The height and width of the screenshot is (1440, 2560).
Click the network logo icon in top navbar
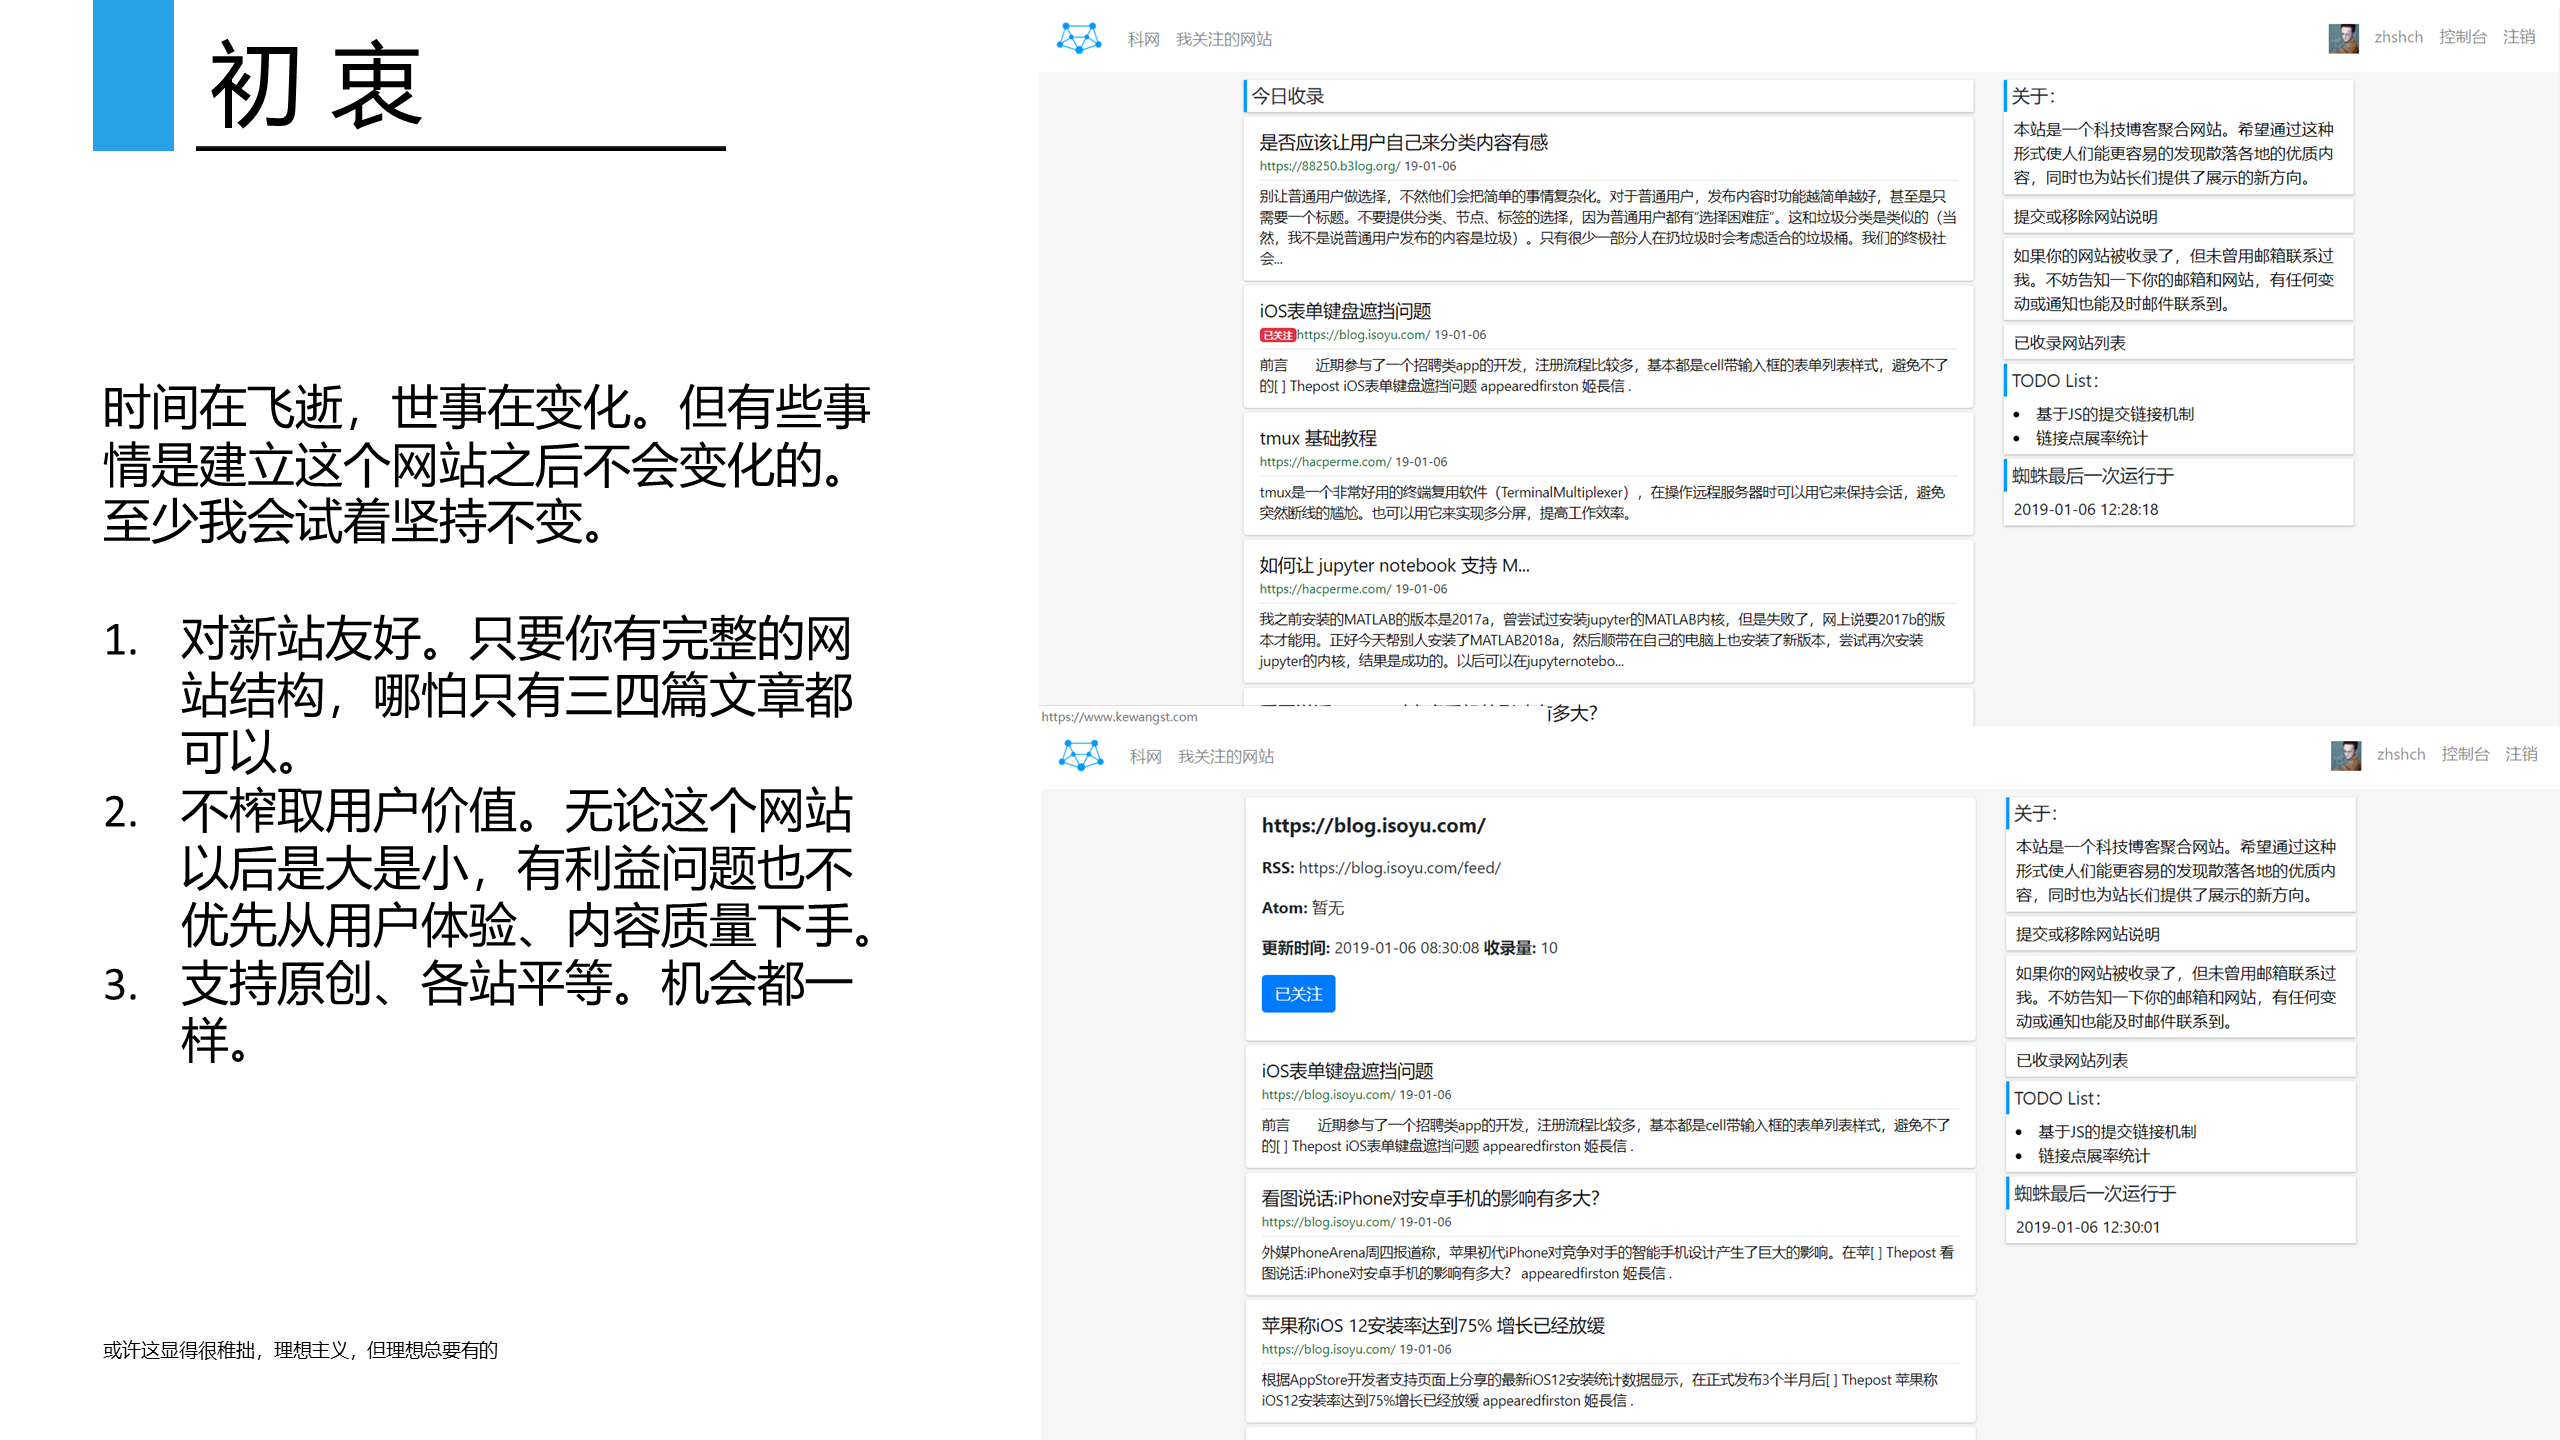coord(1079,38)
